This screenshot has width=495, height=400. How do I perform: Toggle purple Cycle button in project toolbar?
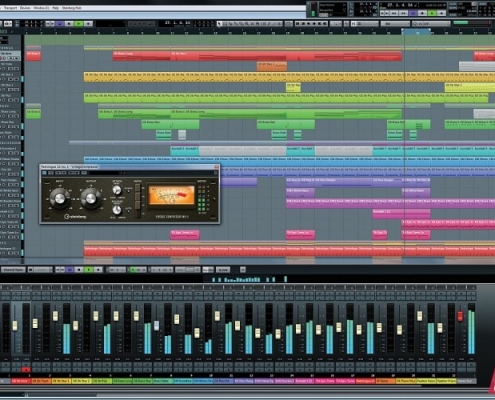click(59, 24)
